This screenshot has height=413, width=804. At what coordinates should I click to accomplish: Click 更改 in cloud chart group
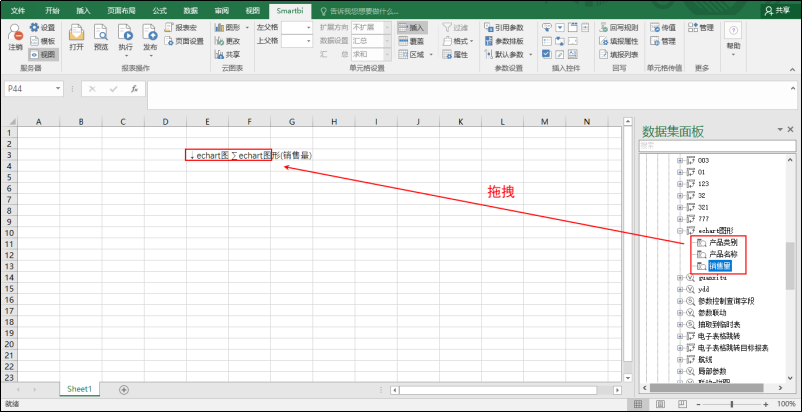(228, 41)
